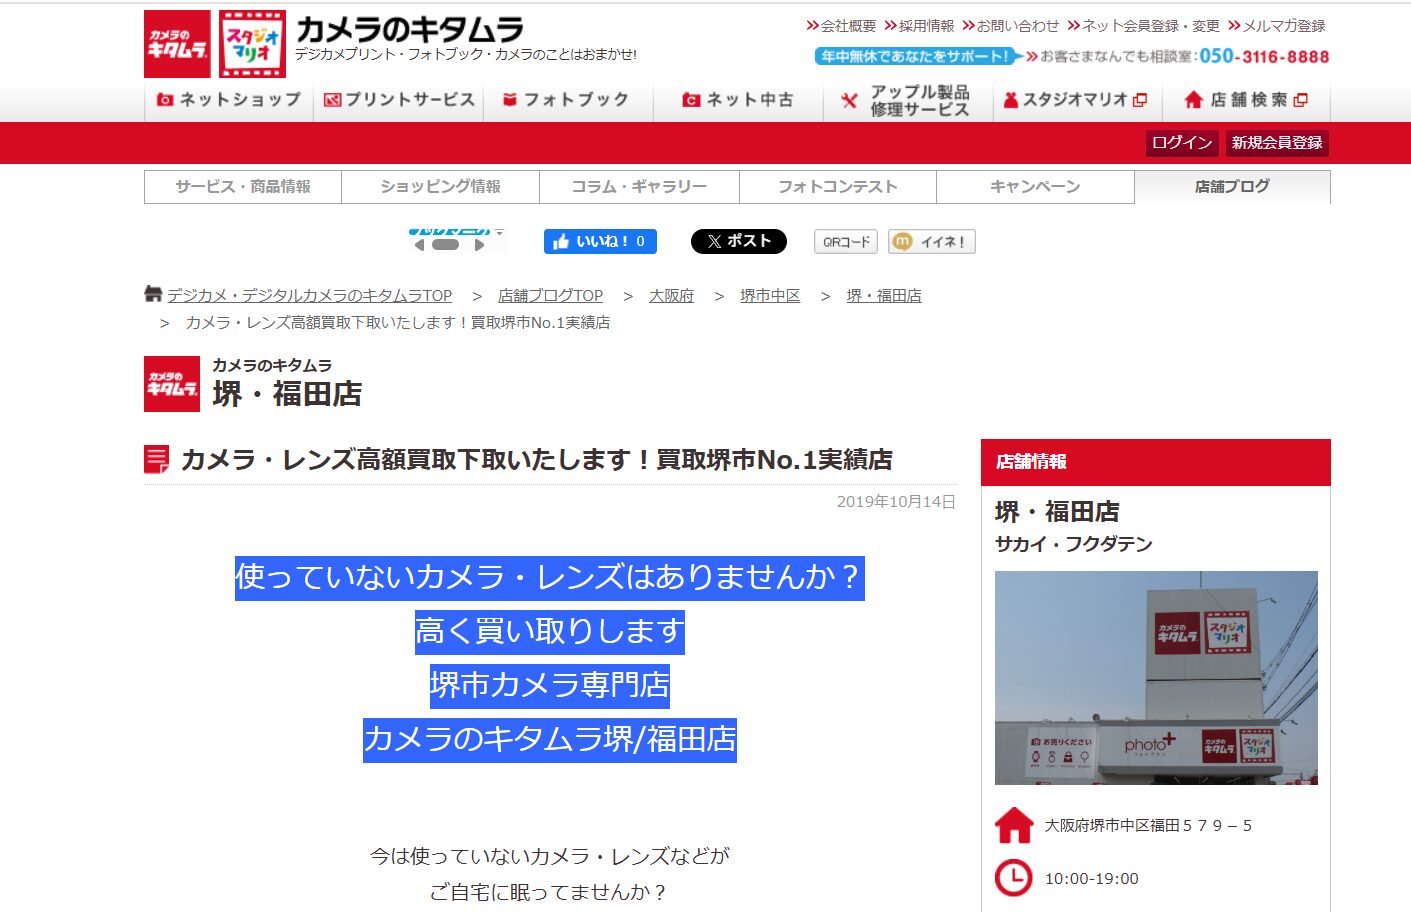Open 店舗検索 navigation item
This screenshot has height=912, width=1411.
[x=1246, y=100]
